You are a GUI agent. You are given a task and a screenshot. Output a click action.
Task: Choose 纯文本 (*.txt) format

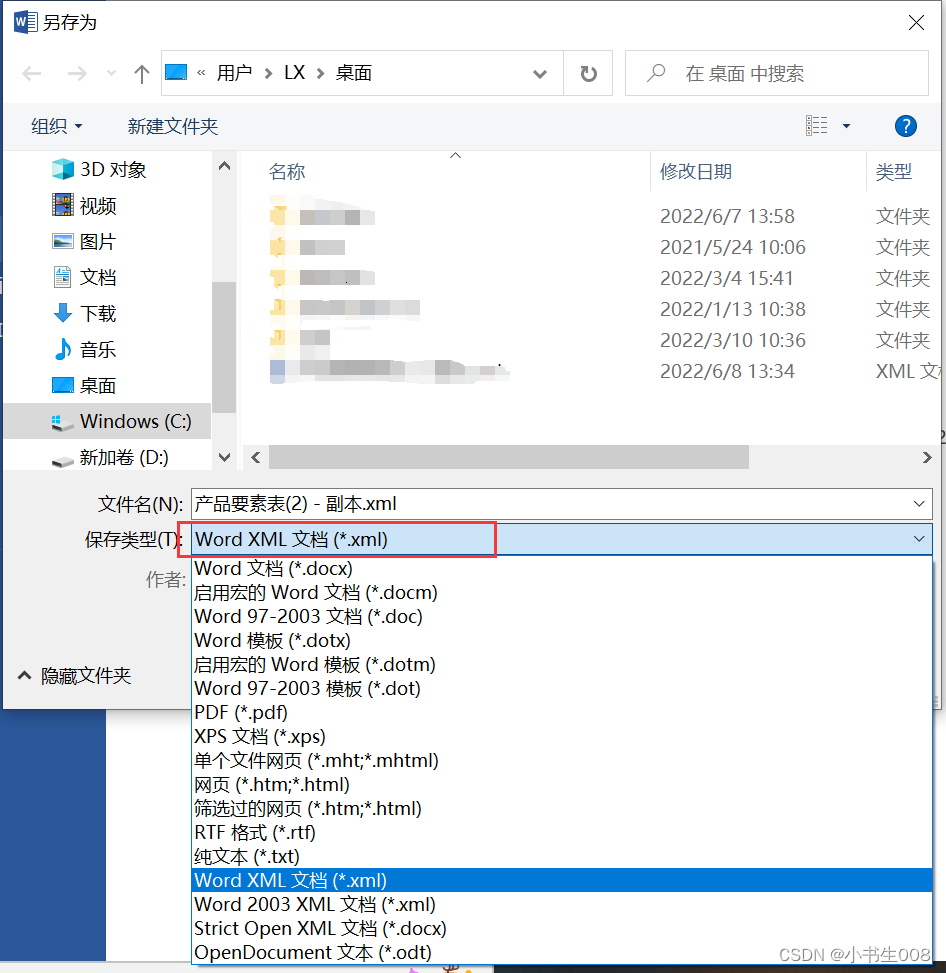click(x=562, y=856)
